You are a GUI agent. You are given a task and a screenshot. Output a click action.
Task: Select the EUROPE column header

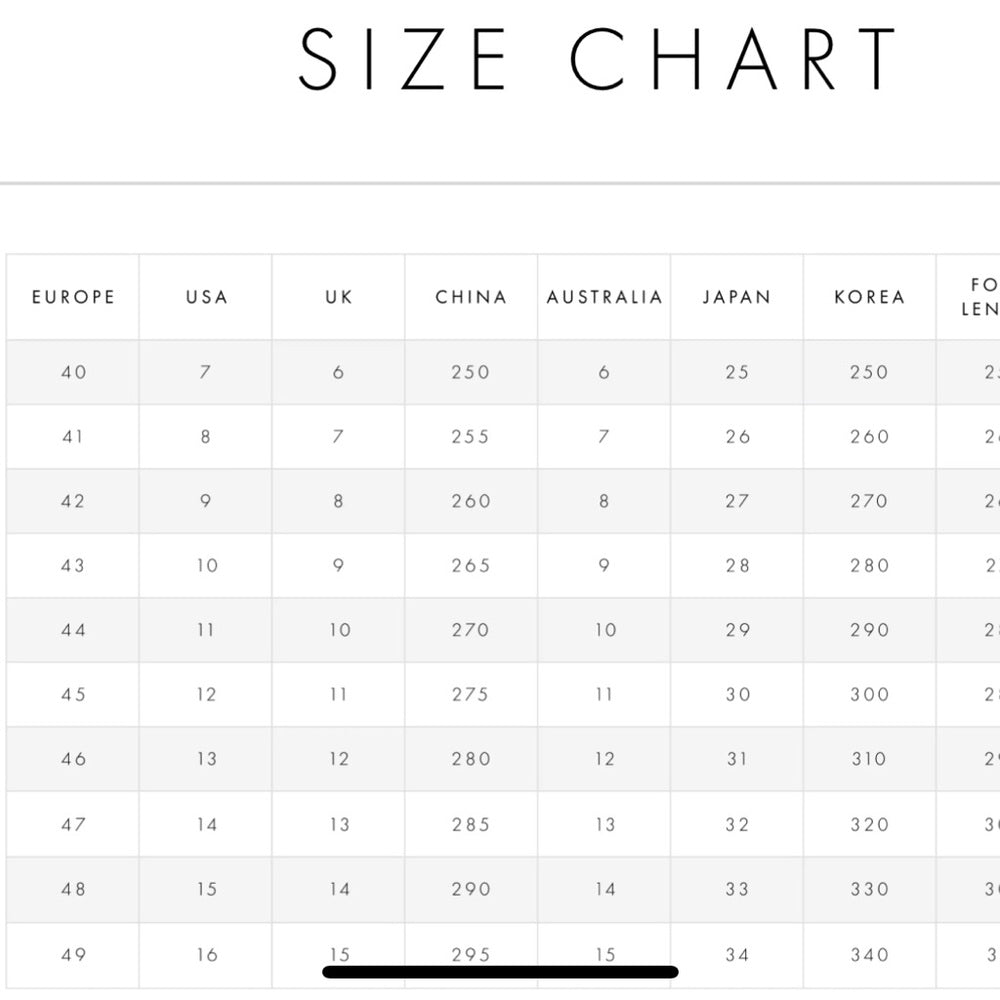[73, 297]
